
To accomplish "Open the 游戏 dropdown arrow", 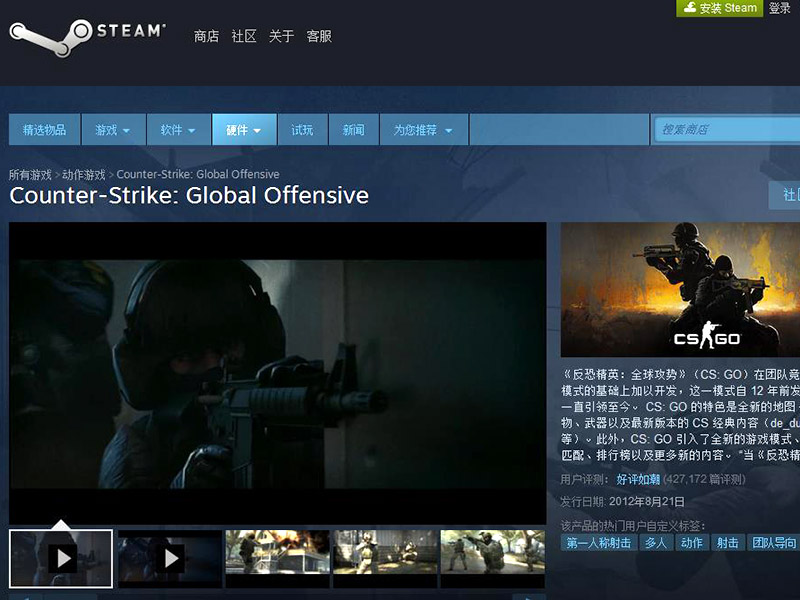I will (126, 131).
